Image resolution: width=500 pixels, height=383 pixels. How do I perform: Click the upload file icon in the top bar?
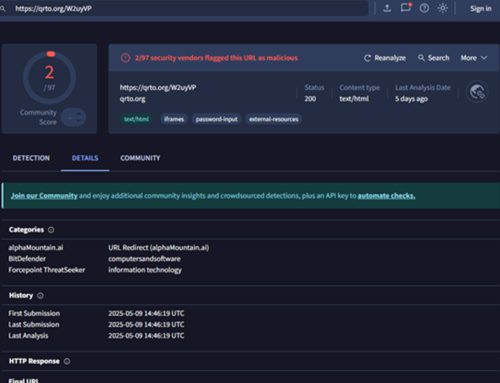387,8
